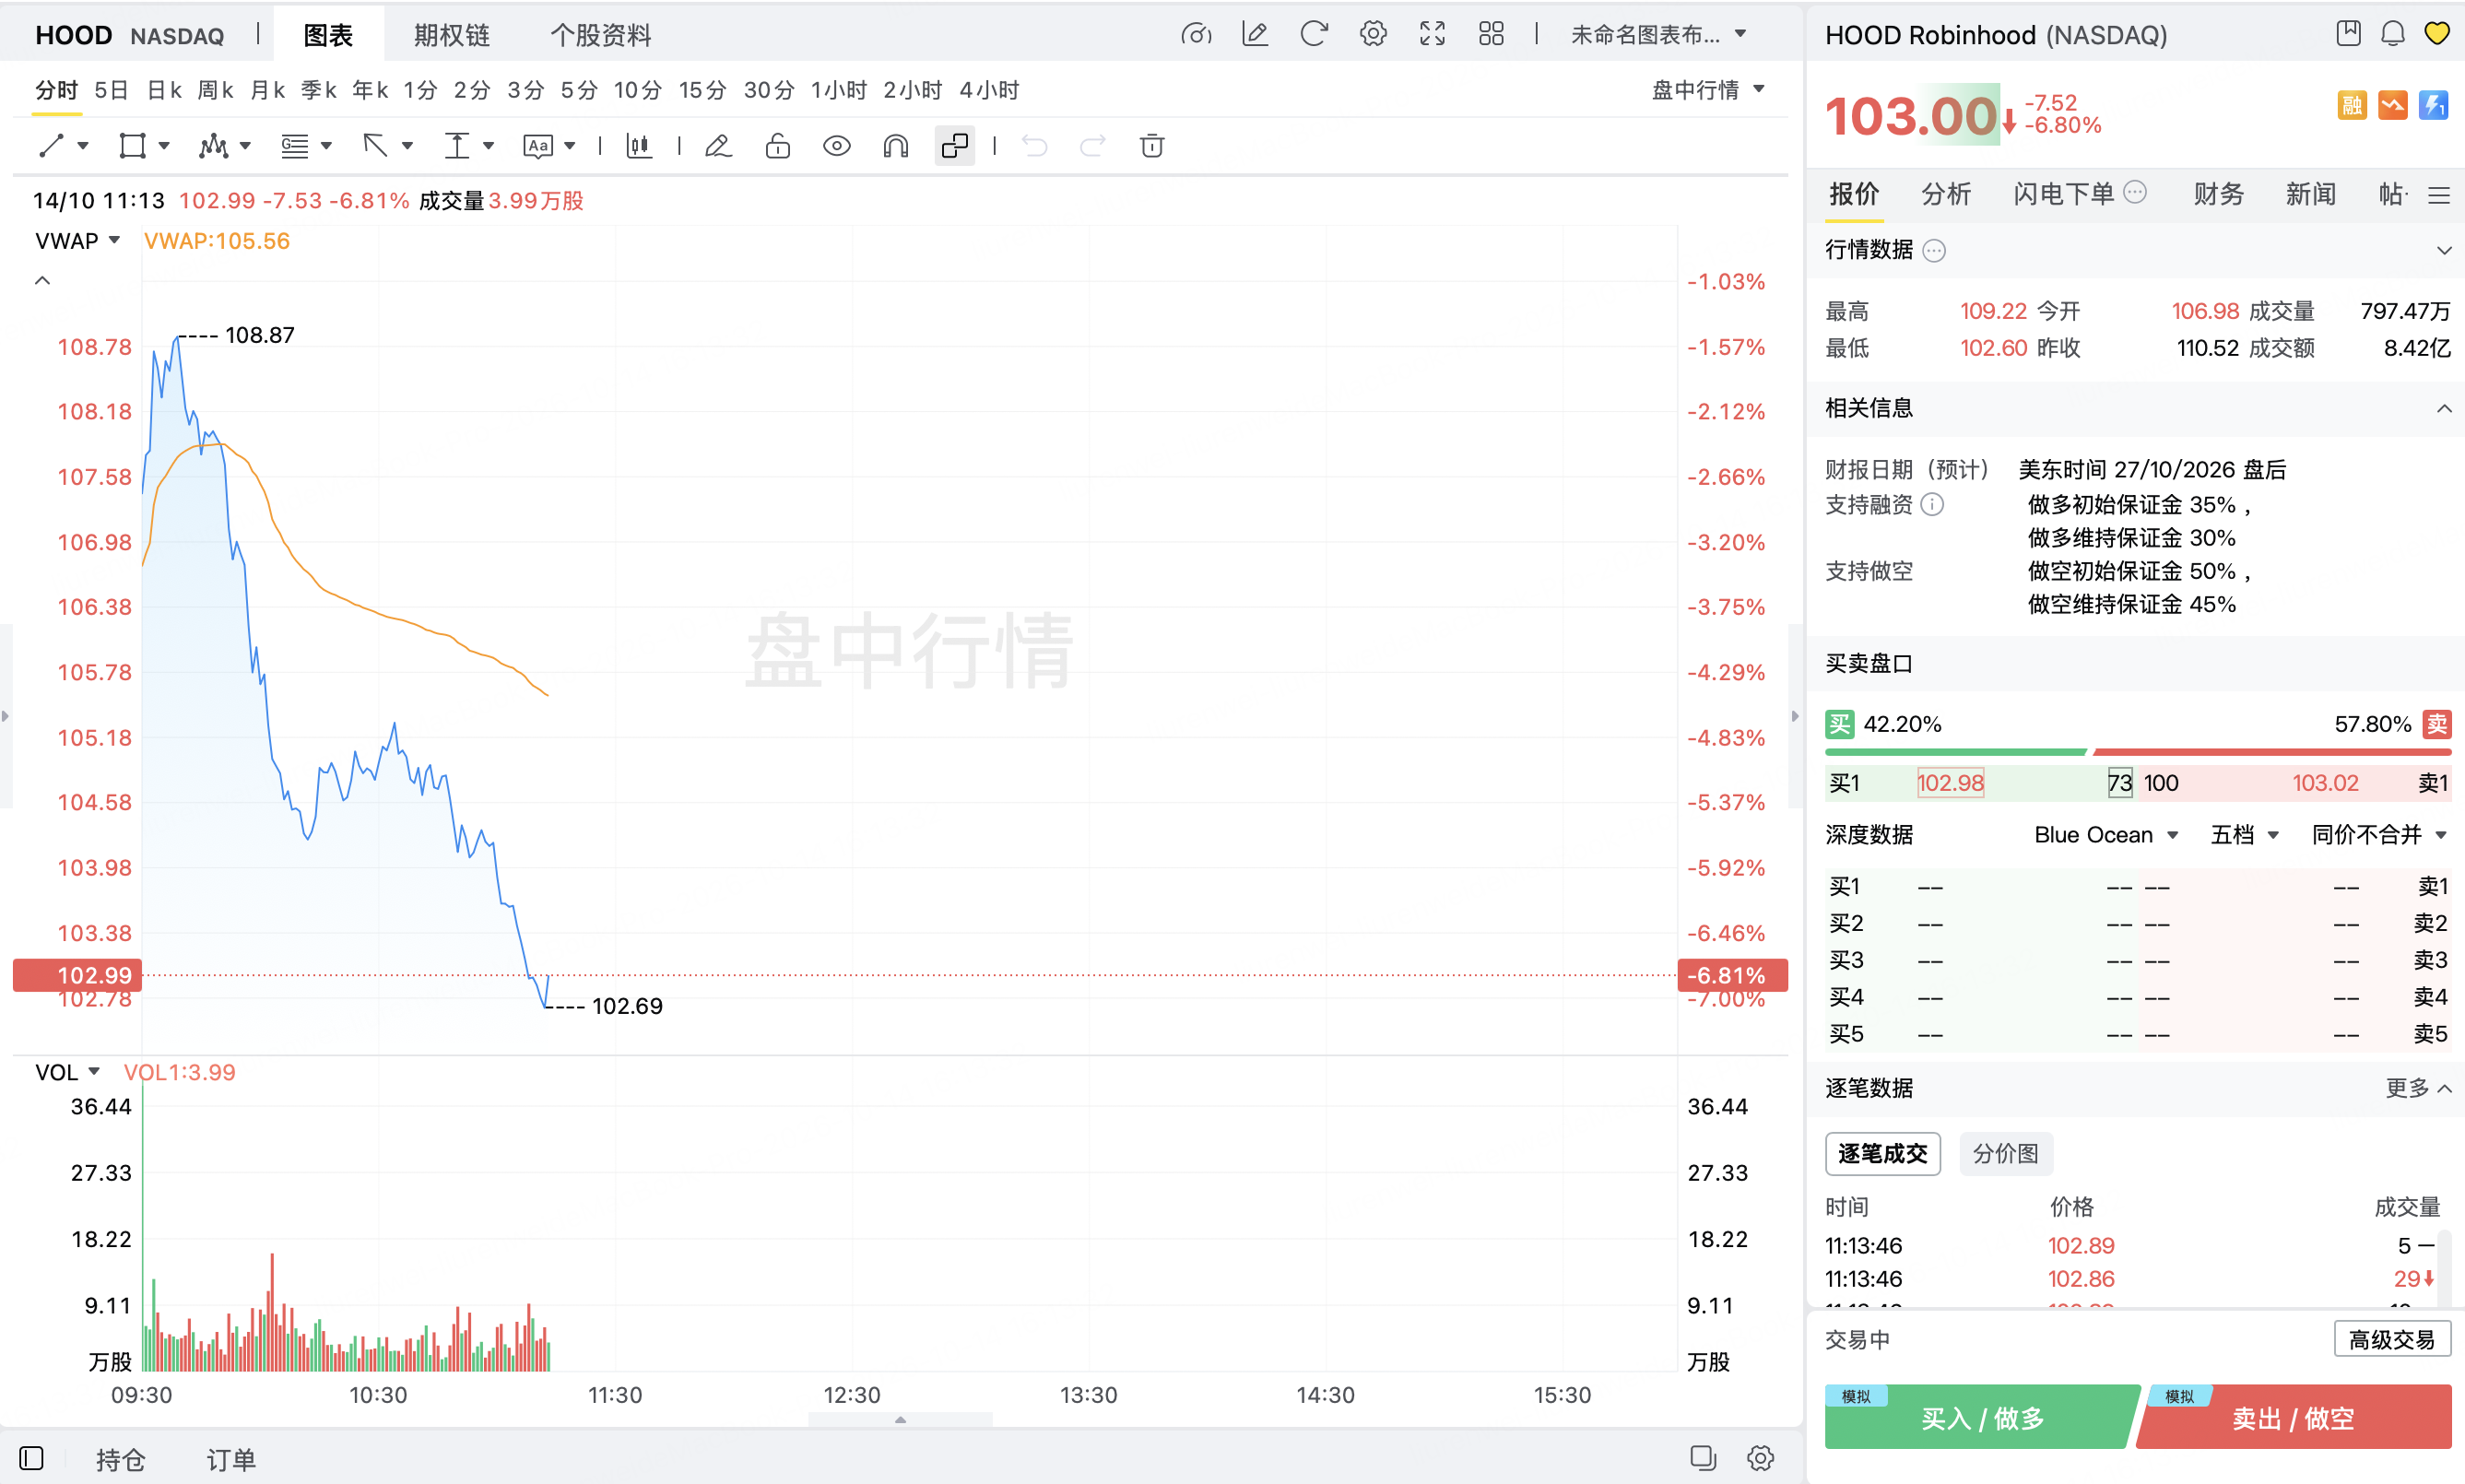Click 买入 / 做多 button
The width and height of the screenshot is (2465, 1484).
click(1980, 1417)
